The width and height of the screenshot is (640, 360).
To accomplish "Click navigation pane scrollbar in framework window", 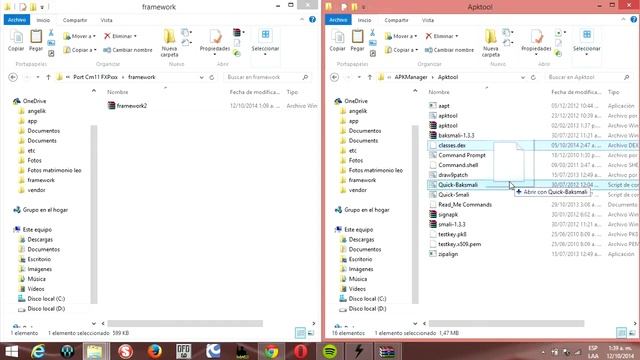I will coord(93,214).
